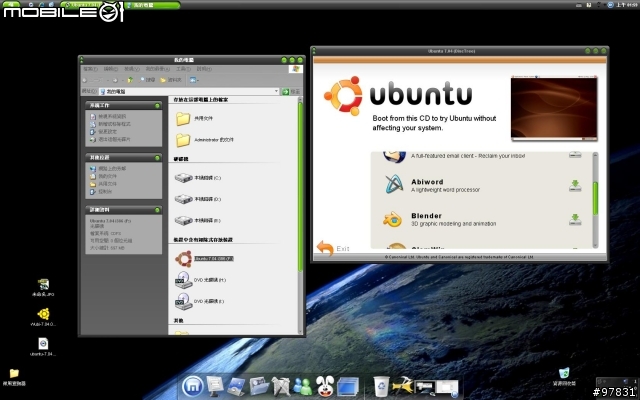Viewport: 640px width, 400px height.
Task: Select the DVD drive (H:)
Action: [200, 280]
